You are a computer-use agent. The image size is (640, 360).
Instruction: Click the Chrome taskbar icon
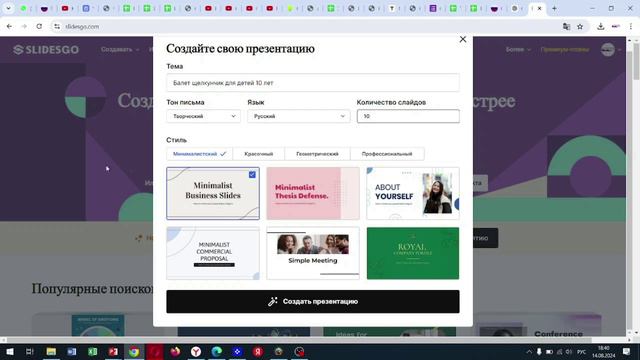tap(134, 351)
